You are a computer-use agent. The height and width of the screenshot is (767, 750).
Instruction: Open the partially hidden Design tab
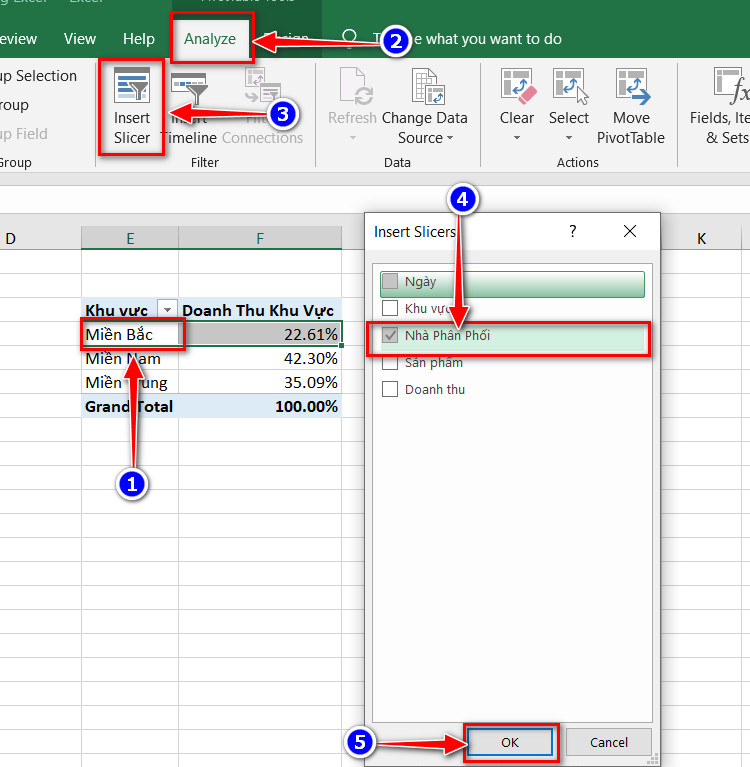coord(288,39)
